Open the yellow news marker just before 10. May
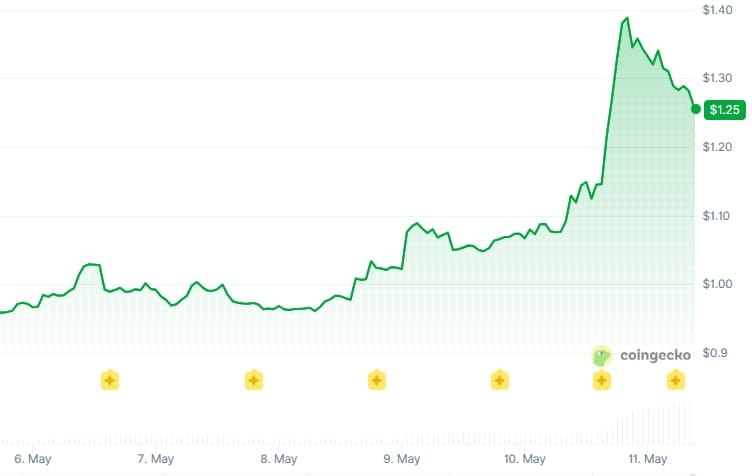Screen dimensions: 752x476 pyautogui.click(x=500, y=380)
